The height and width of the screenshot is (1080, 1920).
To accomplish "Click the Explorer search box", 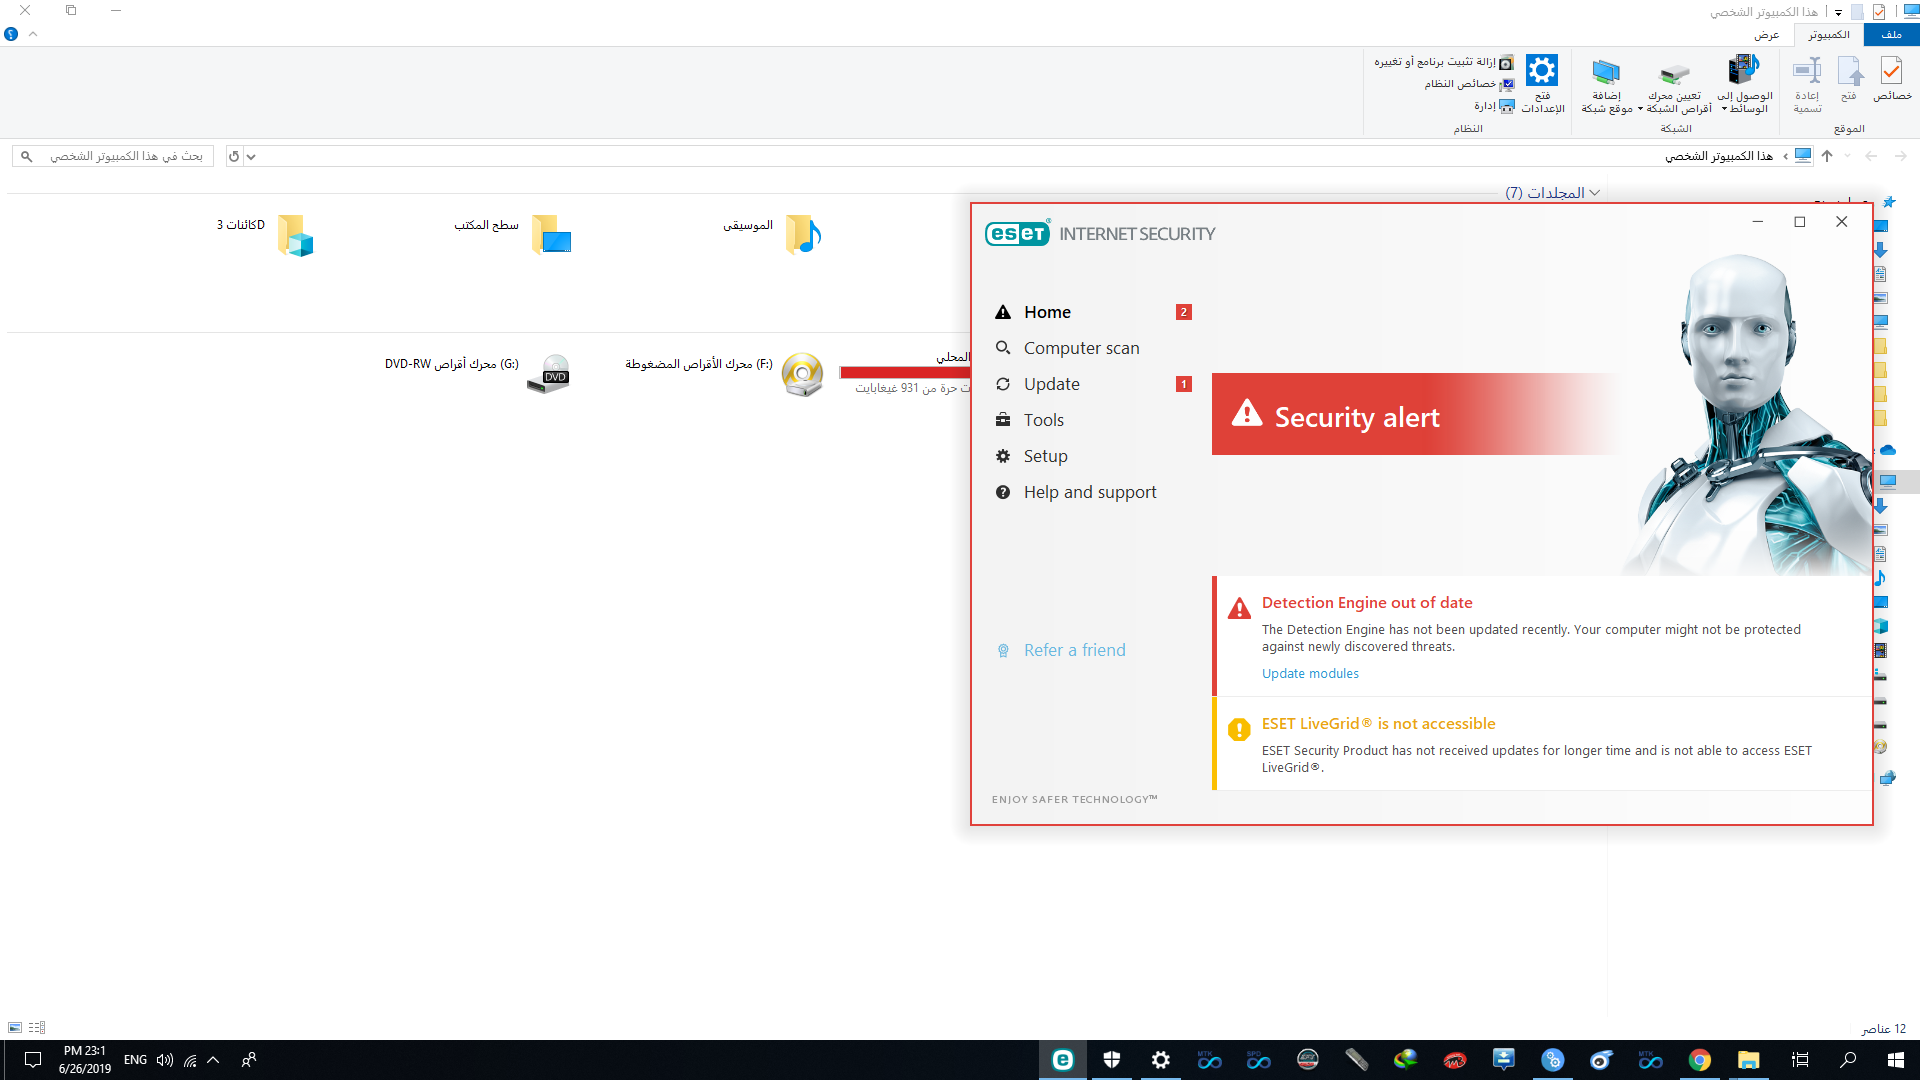I will pyautogui.click(x=113, y=156).
